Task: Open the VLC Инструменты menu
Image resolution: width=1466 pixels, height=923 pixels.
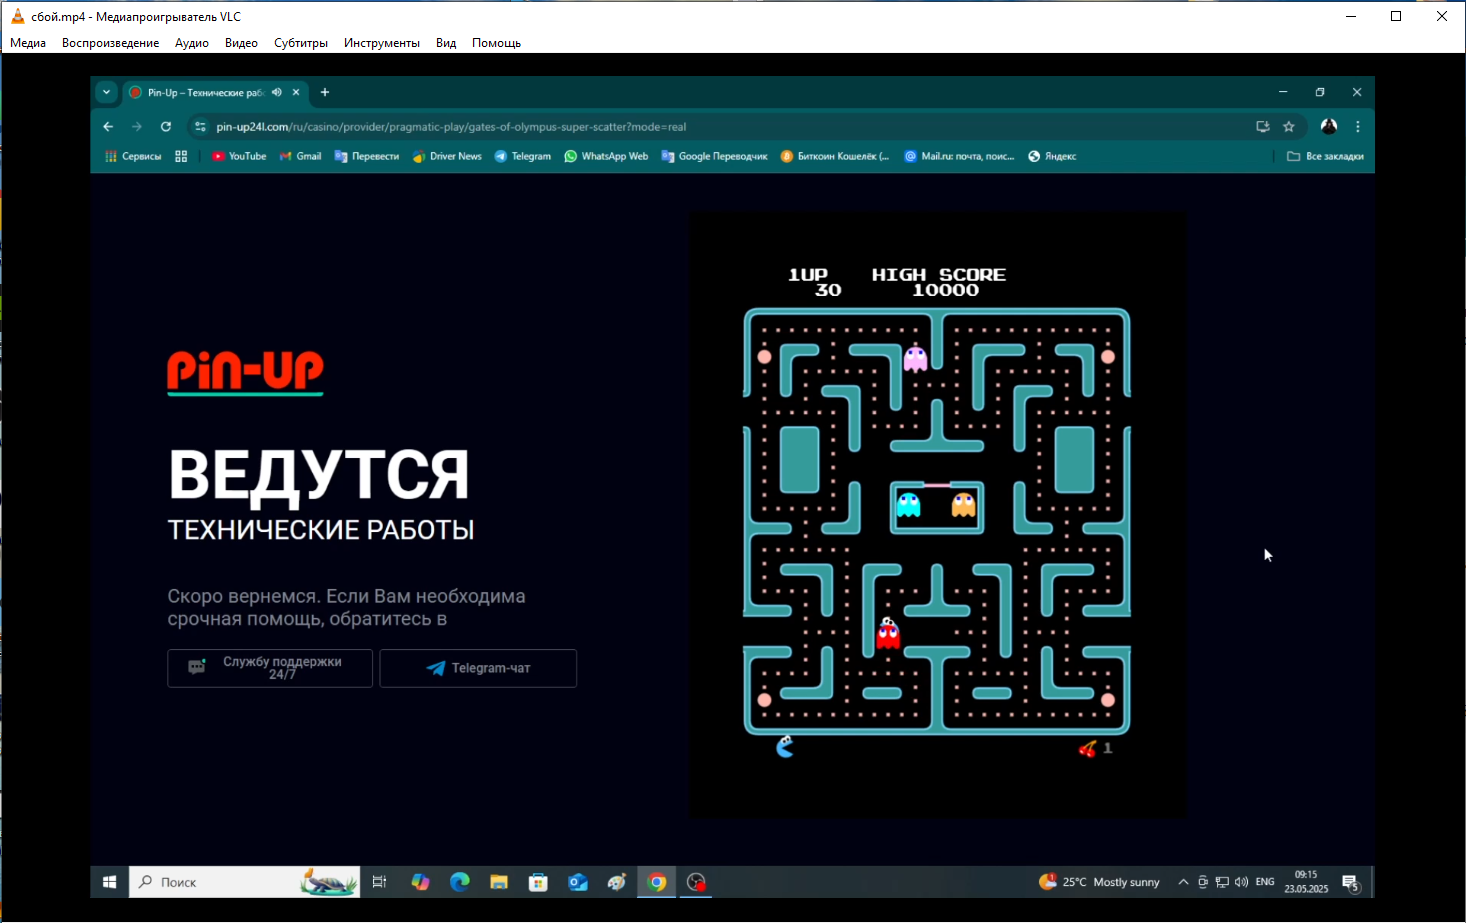Action: click(381, 43)
